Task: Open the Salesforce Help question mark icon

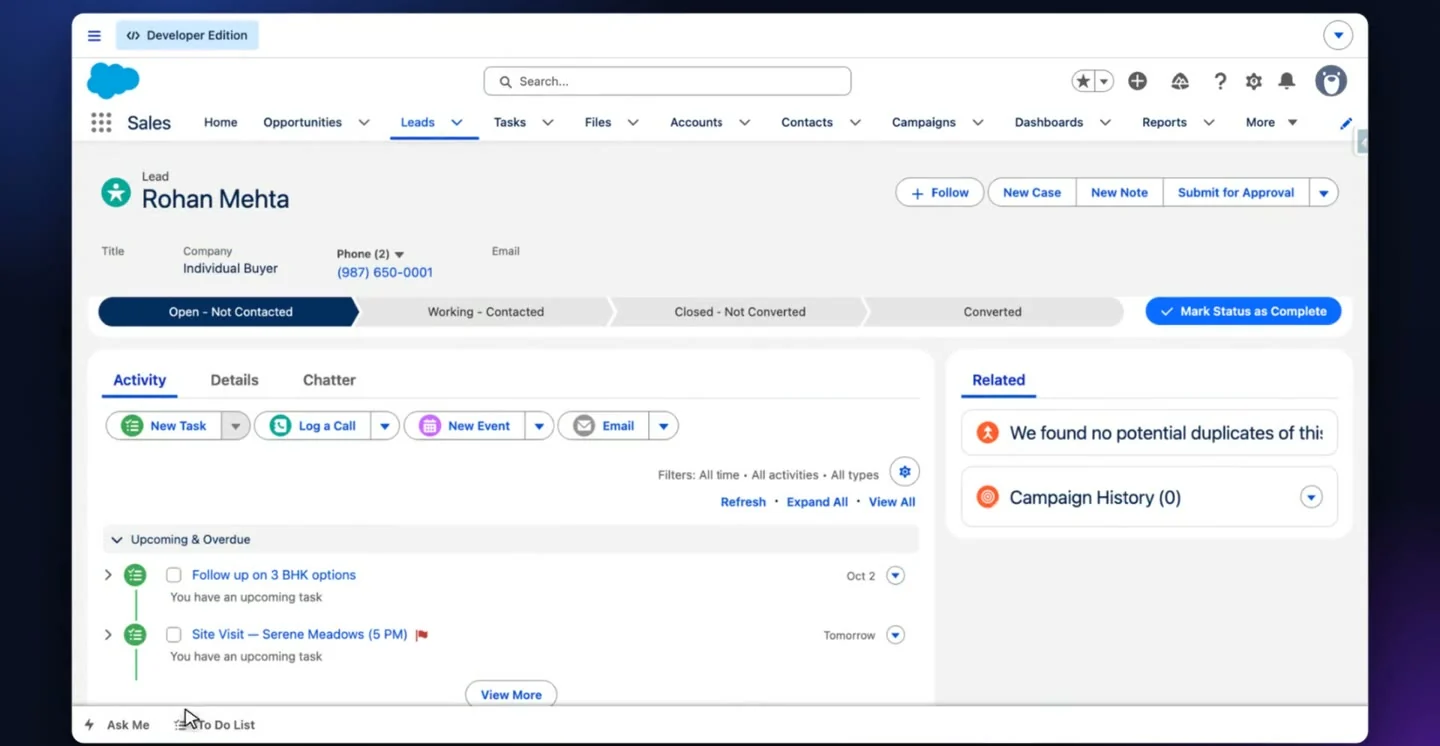Action: coord(1220,82)
